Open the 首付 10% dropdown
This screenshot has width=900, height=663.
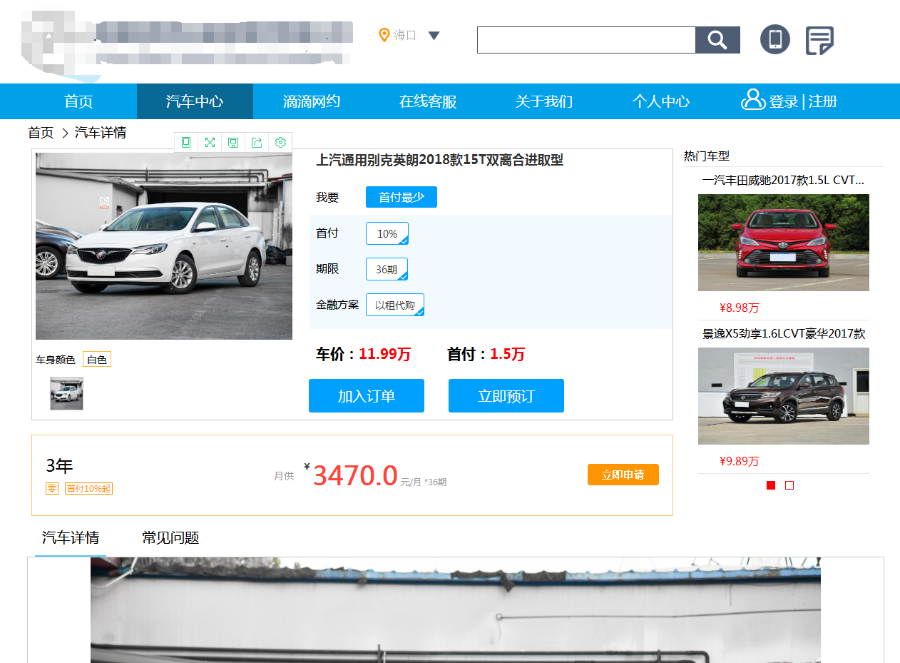387,234
